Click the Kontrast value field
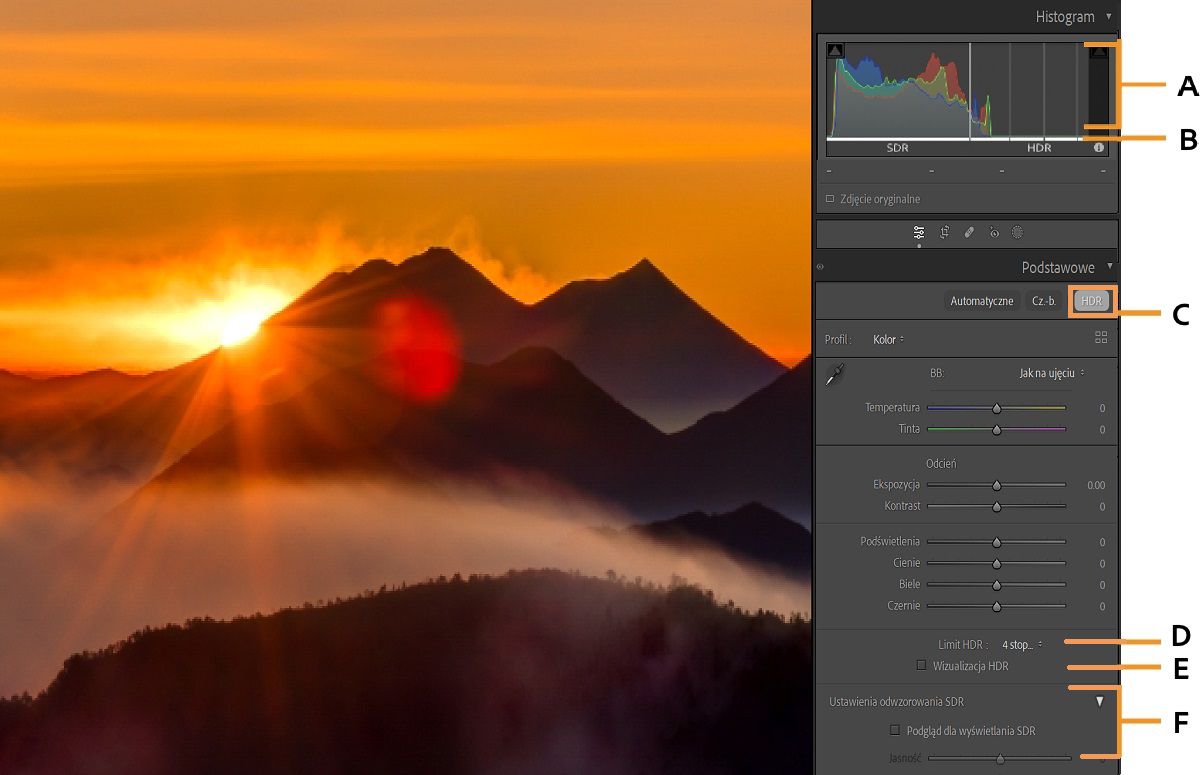 coord(1102,506)
